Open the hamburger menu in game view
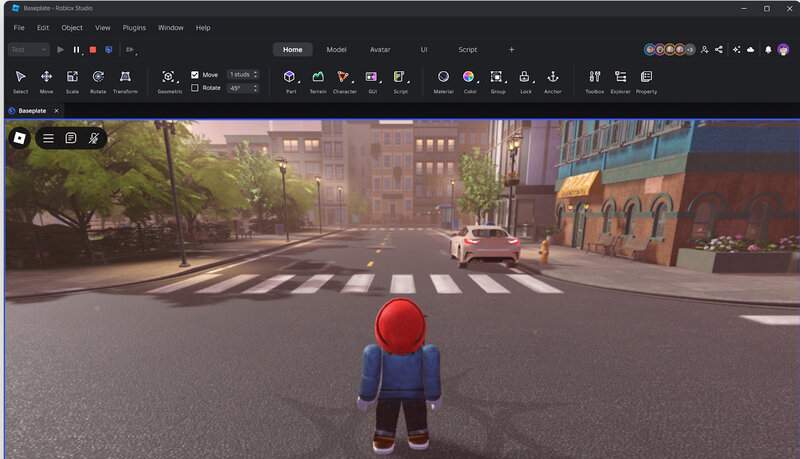Image resolution: width=800 pixels, height=459 pixels. click(x=48, y=138)
